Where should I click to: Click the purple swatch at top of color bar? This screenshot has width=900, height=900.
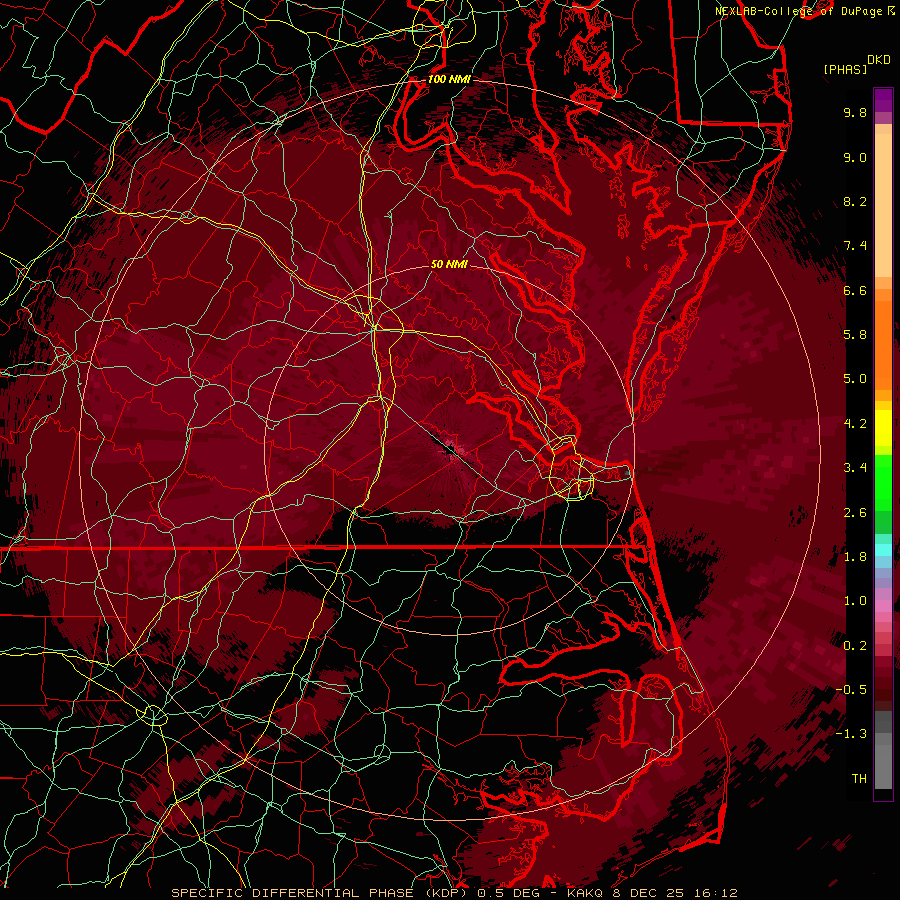[883, 100]
